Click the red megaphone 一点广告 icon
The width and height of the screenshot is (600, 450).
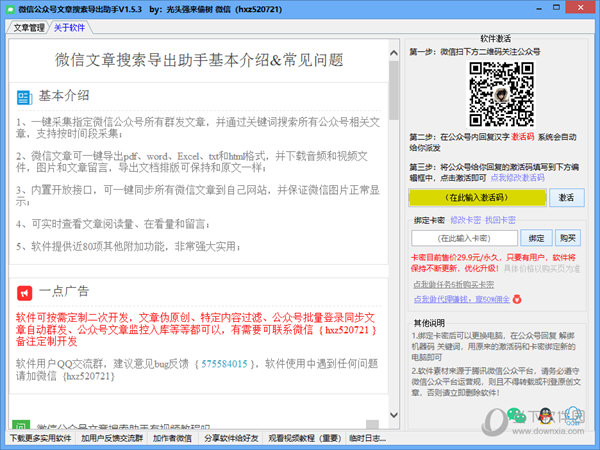tap(24, 293)
